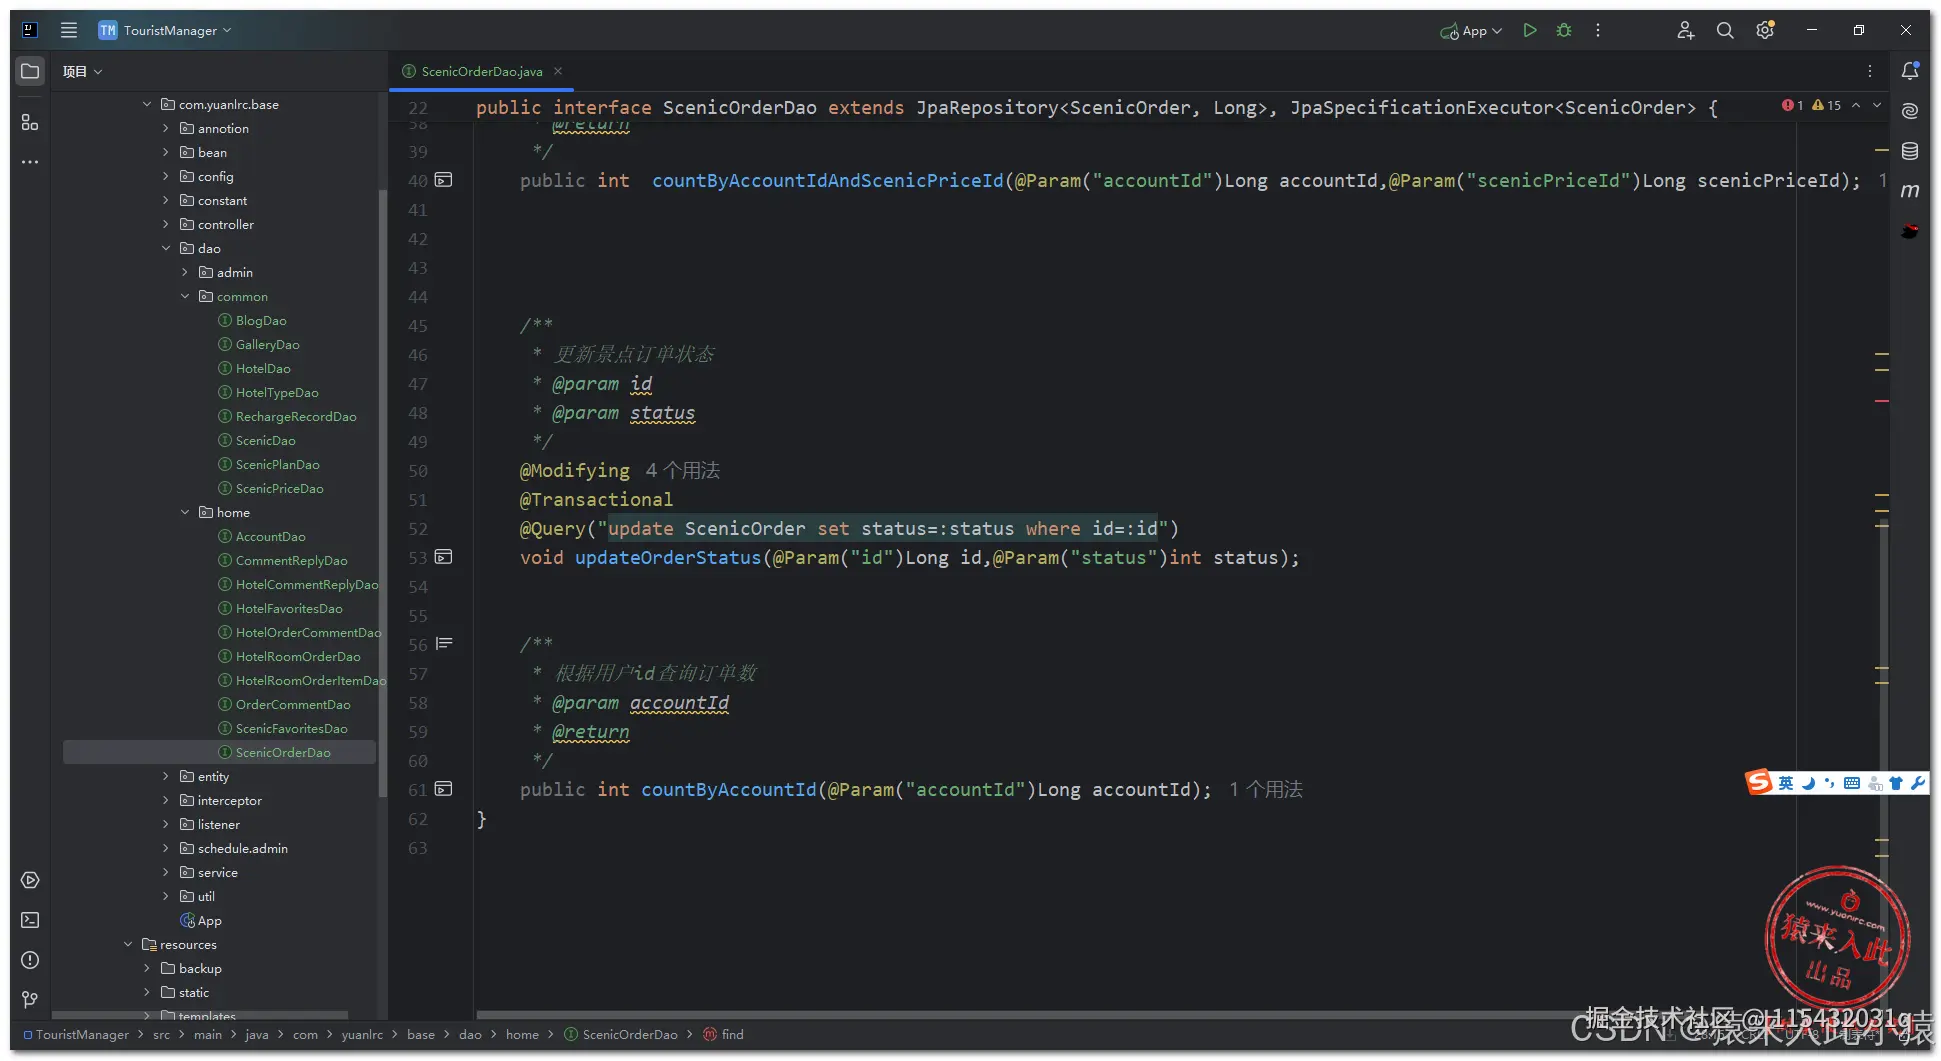The width and height of the screenshot is (1941, 1061).
Task: Debug the App configuration
Action: [x=1564, y=30]
